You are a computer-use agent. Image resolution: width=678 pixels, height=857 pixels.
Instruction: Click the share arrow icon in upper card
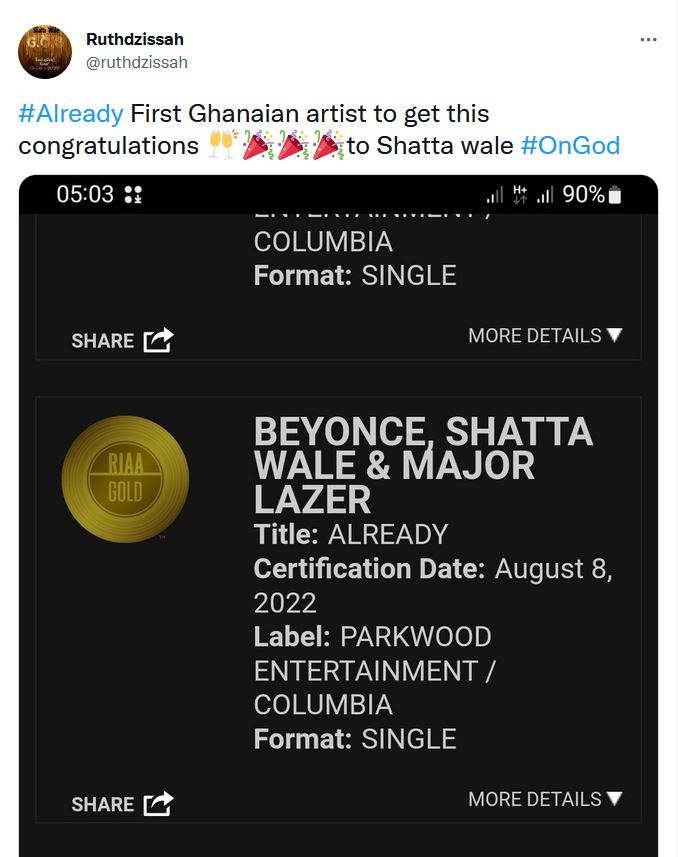pyautogui.click(x=159, y=340)
